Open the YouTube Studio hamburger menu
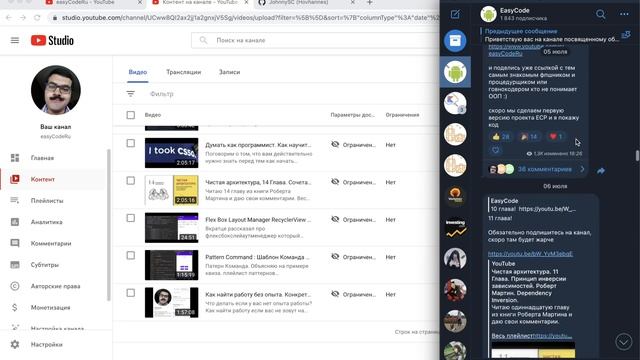 click(15, 40)
